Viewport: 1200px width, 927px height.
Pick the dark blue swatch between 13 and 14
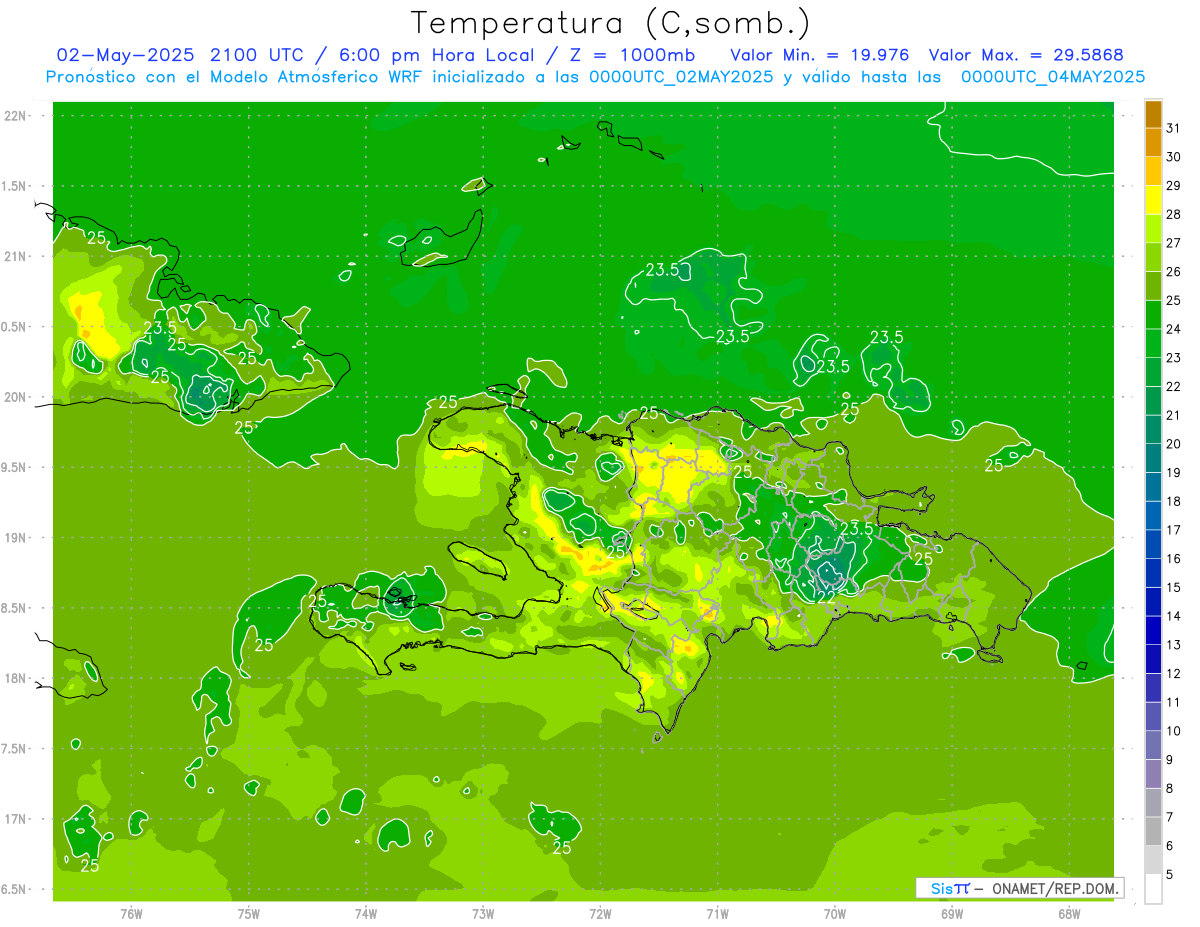click(1153, 630)
